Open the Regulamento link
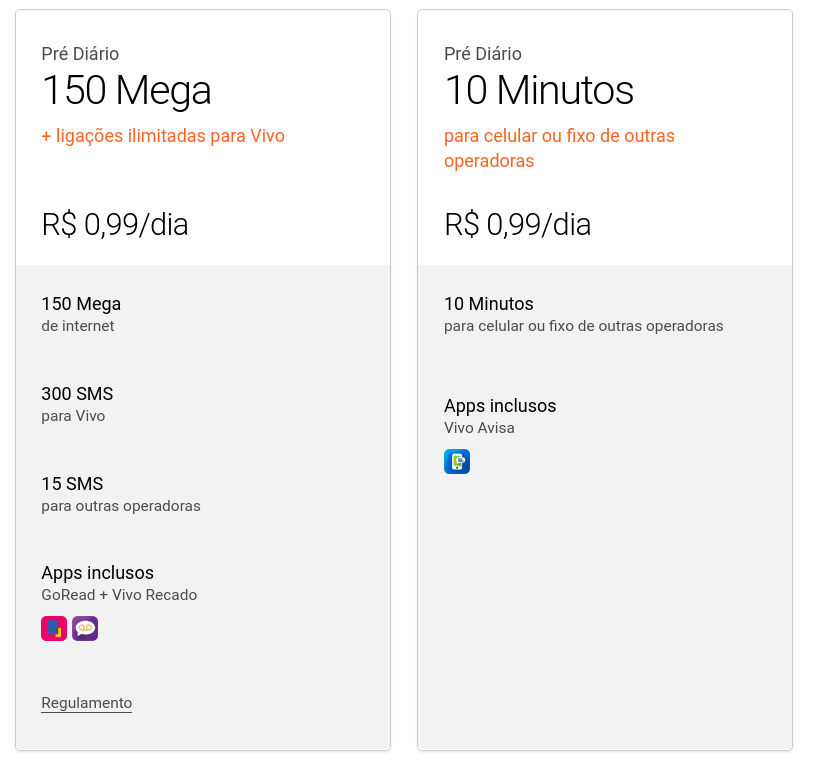Screen dimensions: 829x763 click(86, 703)
